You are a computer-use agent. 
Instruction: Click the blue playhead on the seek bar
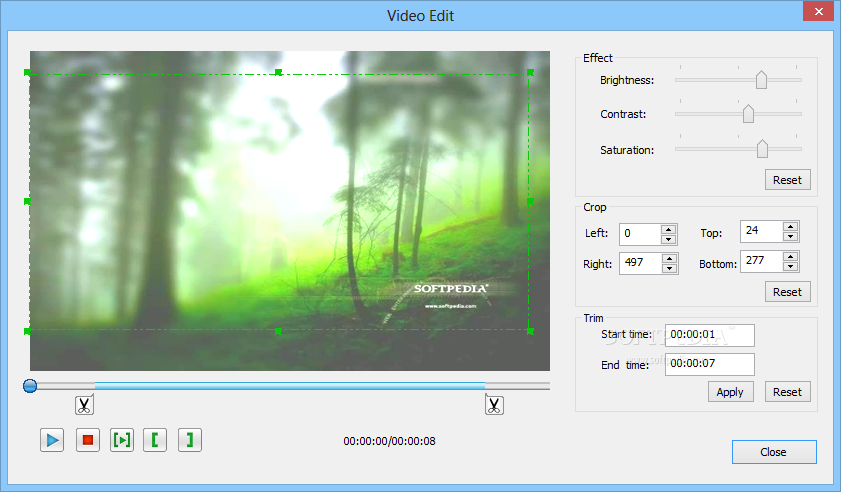pos(30,386)
